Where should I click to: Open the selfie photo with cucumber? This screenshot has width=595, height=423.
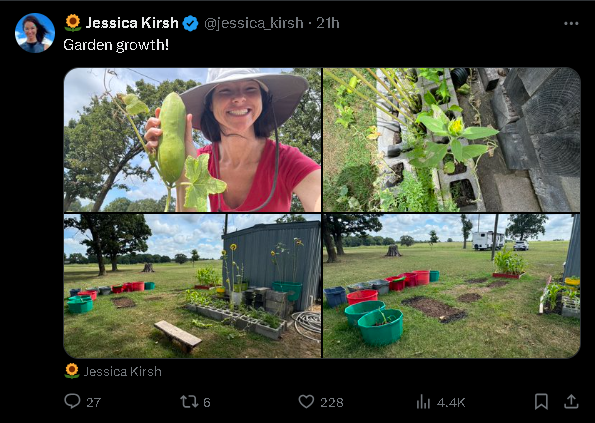tap(192, 140)
